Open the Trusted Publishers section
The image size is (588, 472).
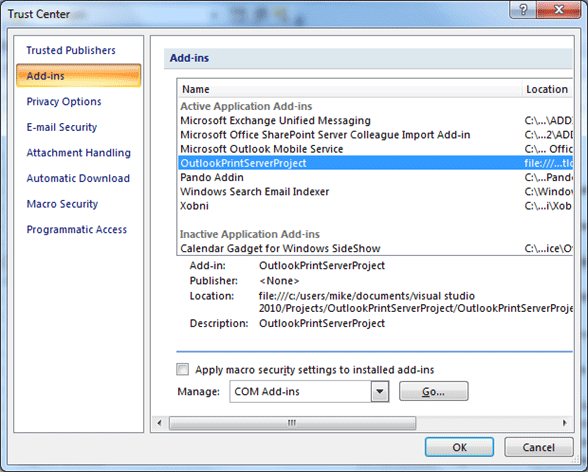tap(71, 50)
